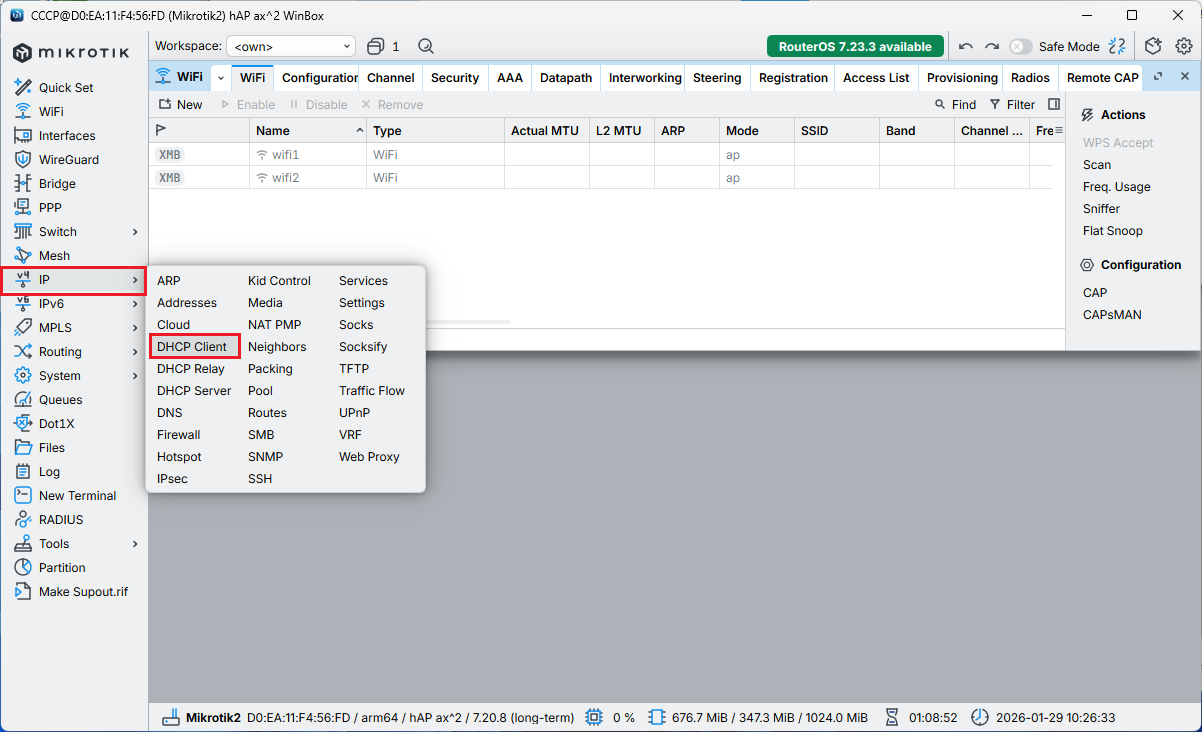1202x732 pixels.
Task: Open the table column selector icon
Action: click(1058, 131)
